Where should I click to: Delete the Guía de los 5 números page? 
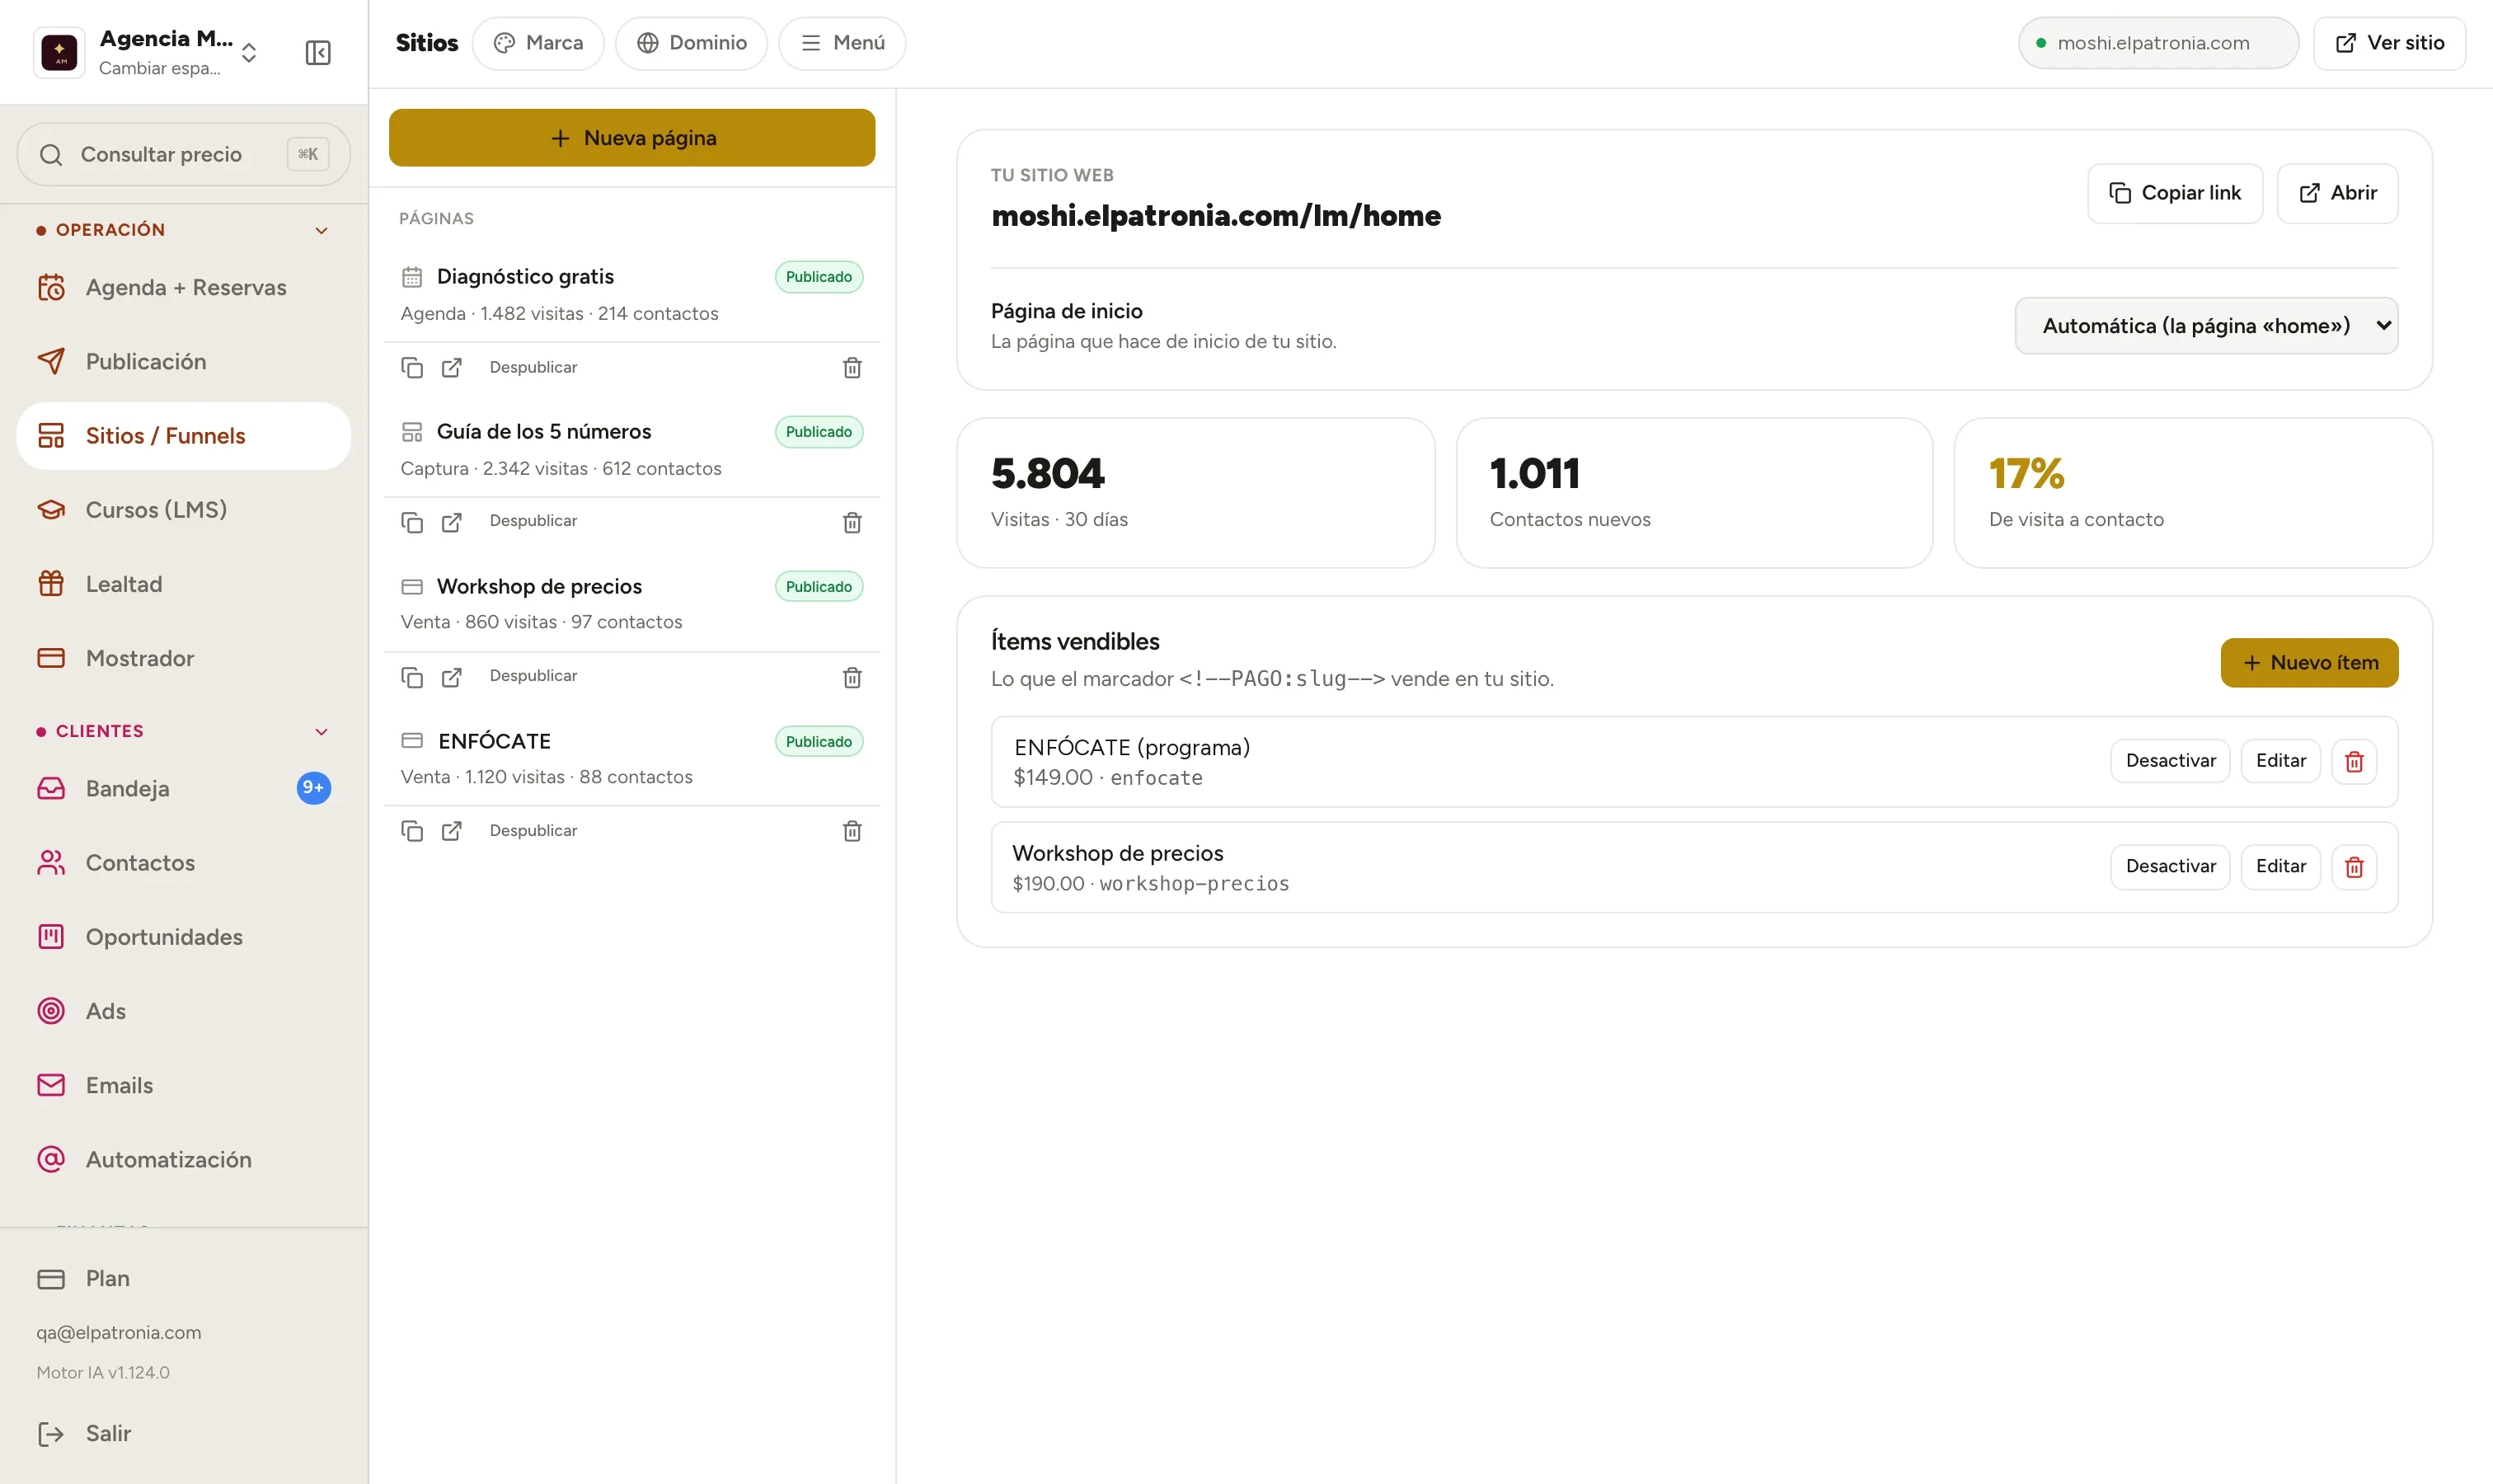click(x=852, y=522)
